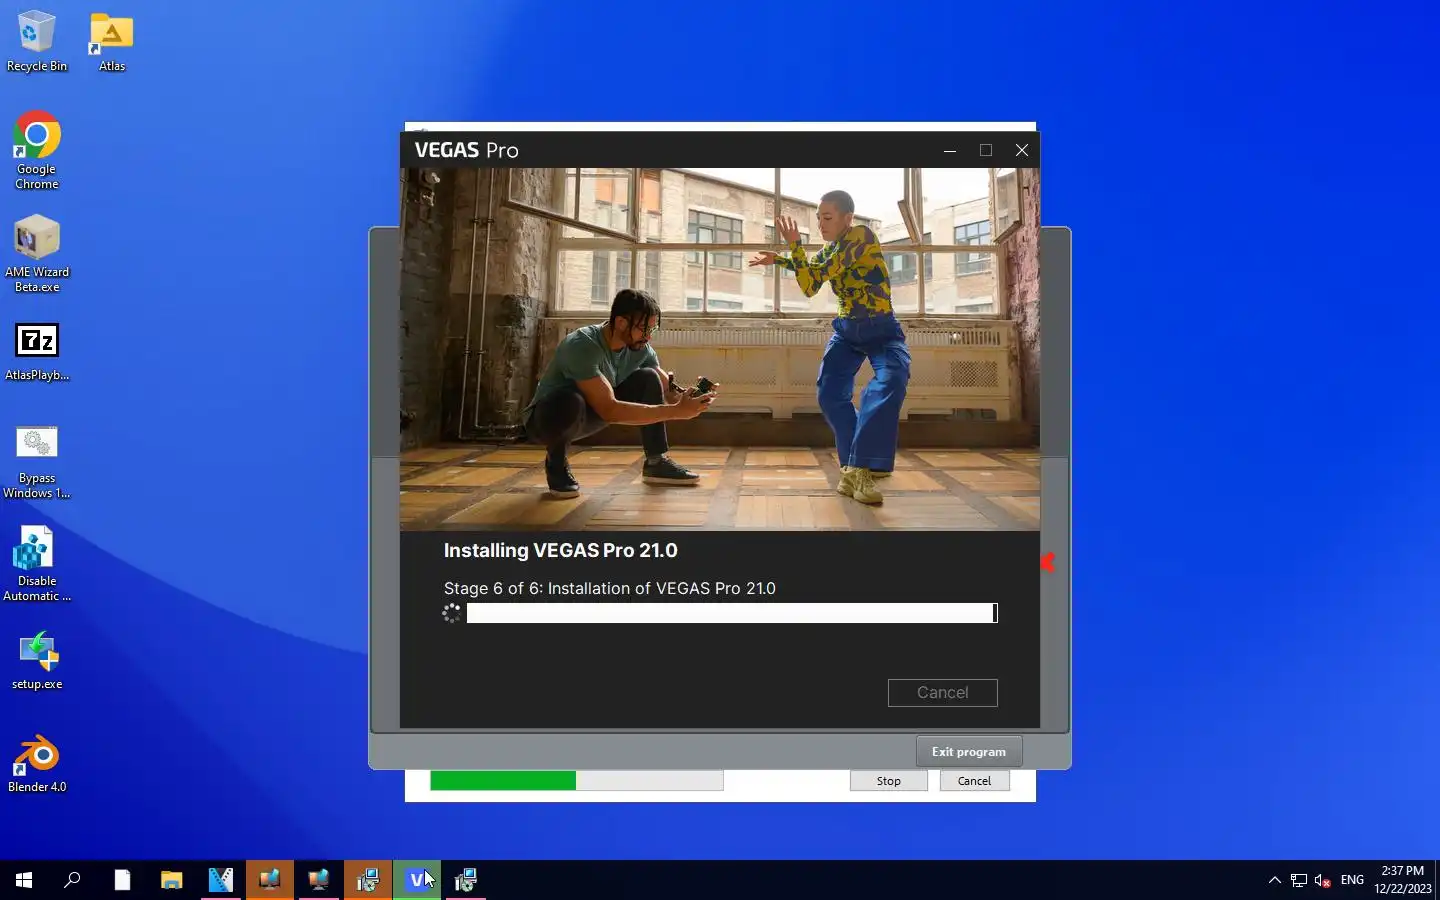Viewport: 1440px width, 900px height.
Task: Select the setup.exe desktop icon
Action: 37,660
